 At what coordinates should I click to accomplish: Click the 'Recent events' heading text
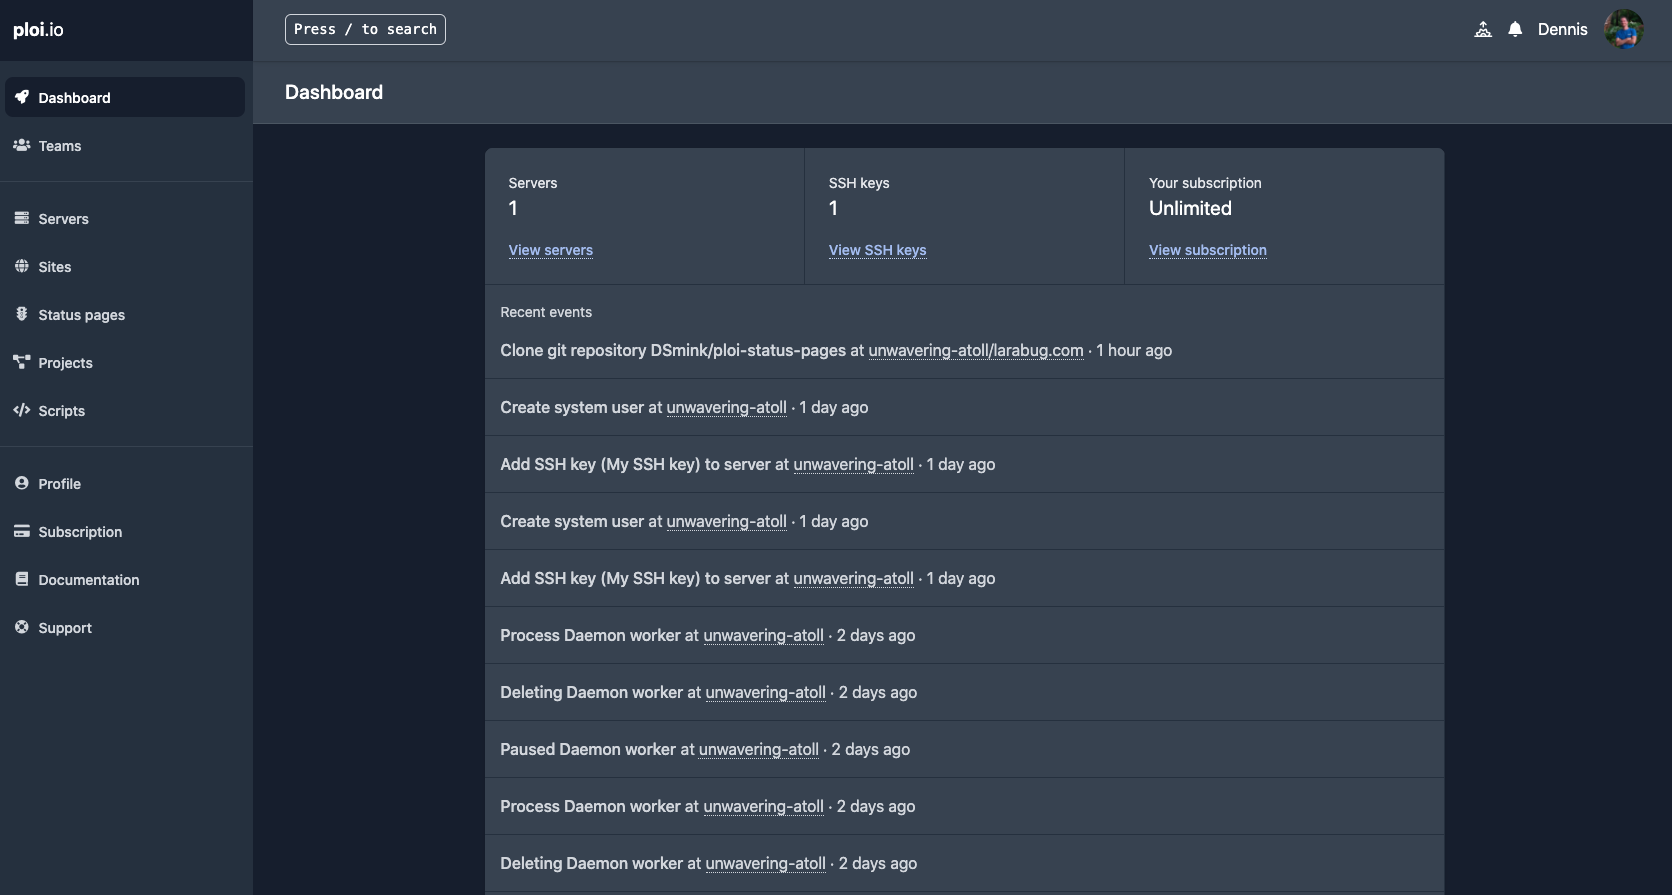(546, 312)
